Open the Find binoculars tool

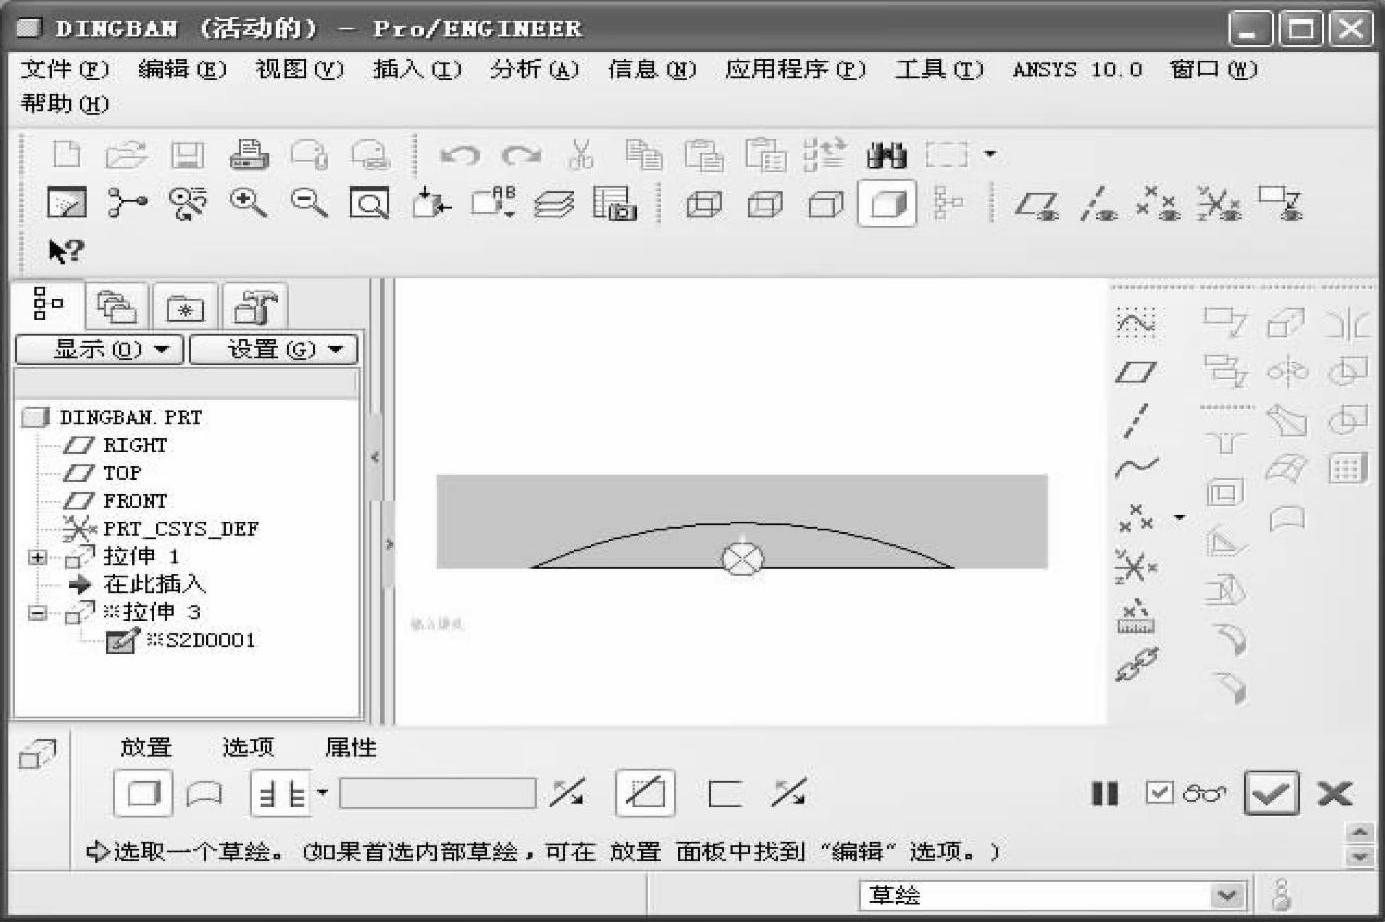(x=886, y=155)
